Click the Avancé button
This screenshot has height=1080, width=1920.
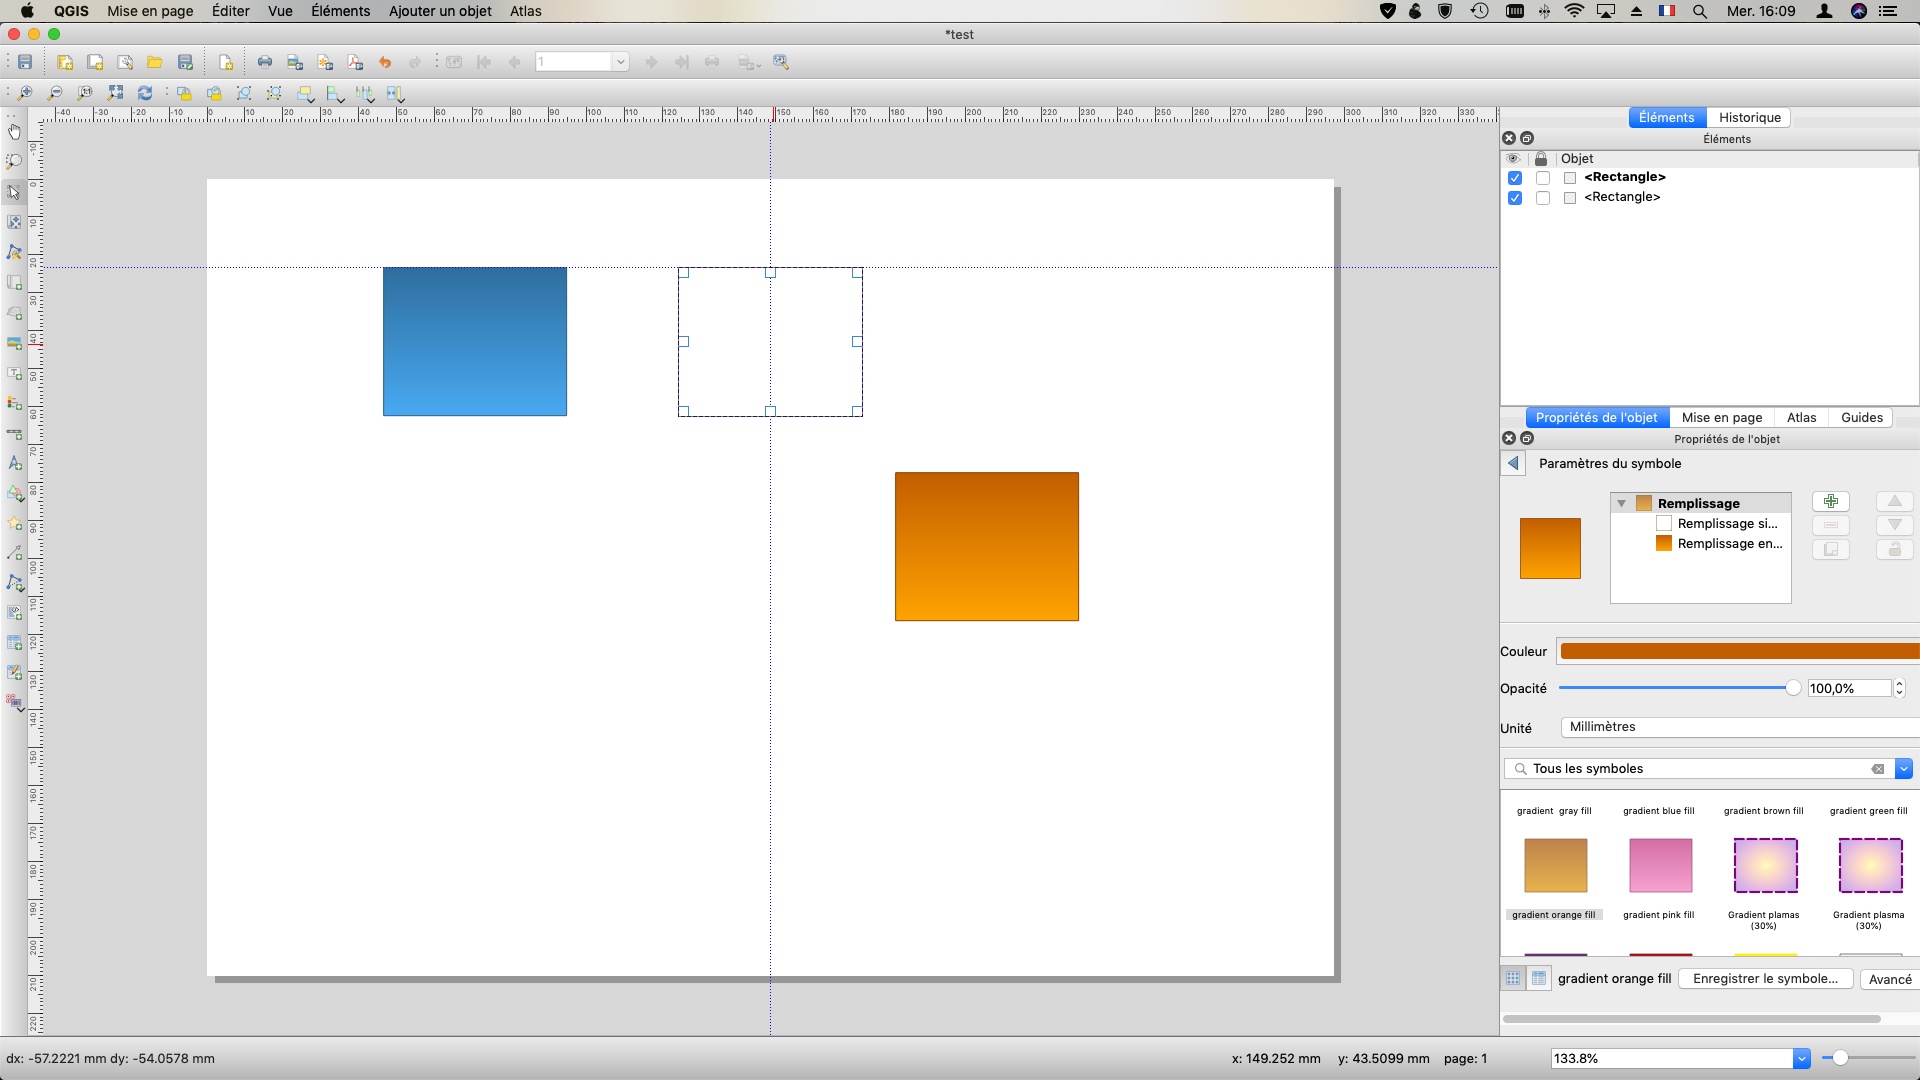(x=1889, y=979)
